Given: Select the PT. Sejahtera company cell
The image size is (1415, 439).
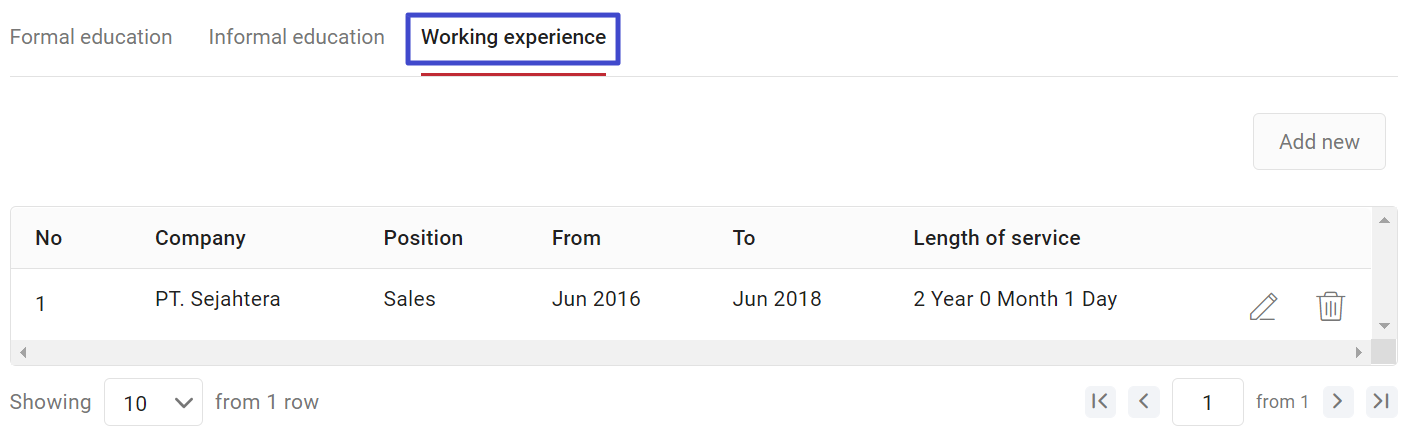Looking at the screenshot, I should click(218, 299).
